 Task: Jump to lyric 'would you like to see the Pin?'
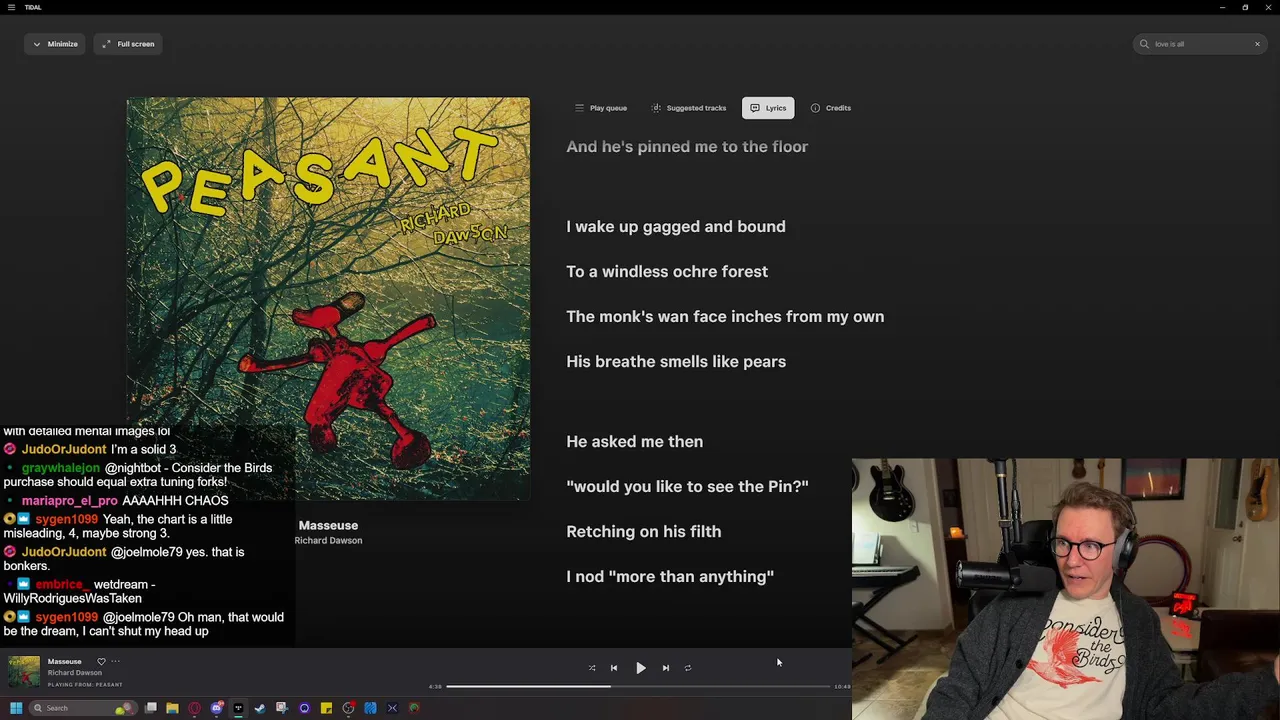tap(687, 487)
